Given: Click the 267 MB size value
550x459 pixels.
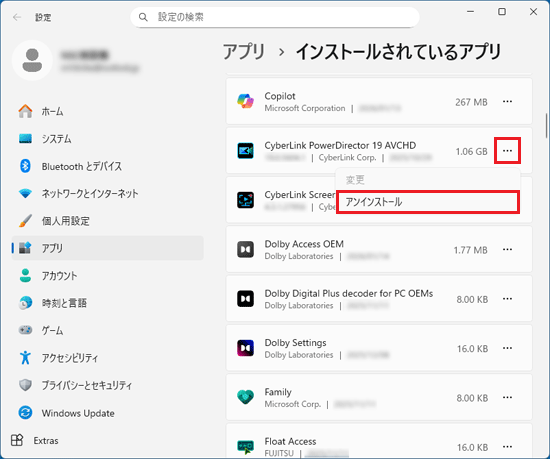Looking at the screenshot, I should [x=471, y=102].
